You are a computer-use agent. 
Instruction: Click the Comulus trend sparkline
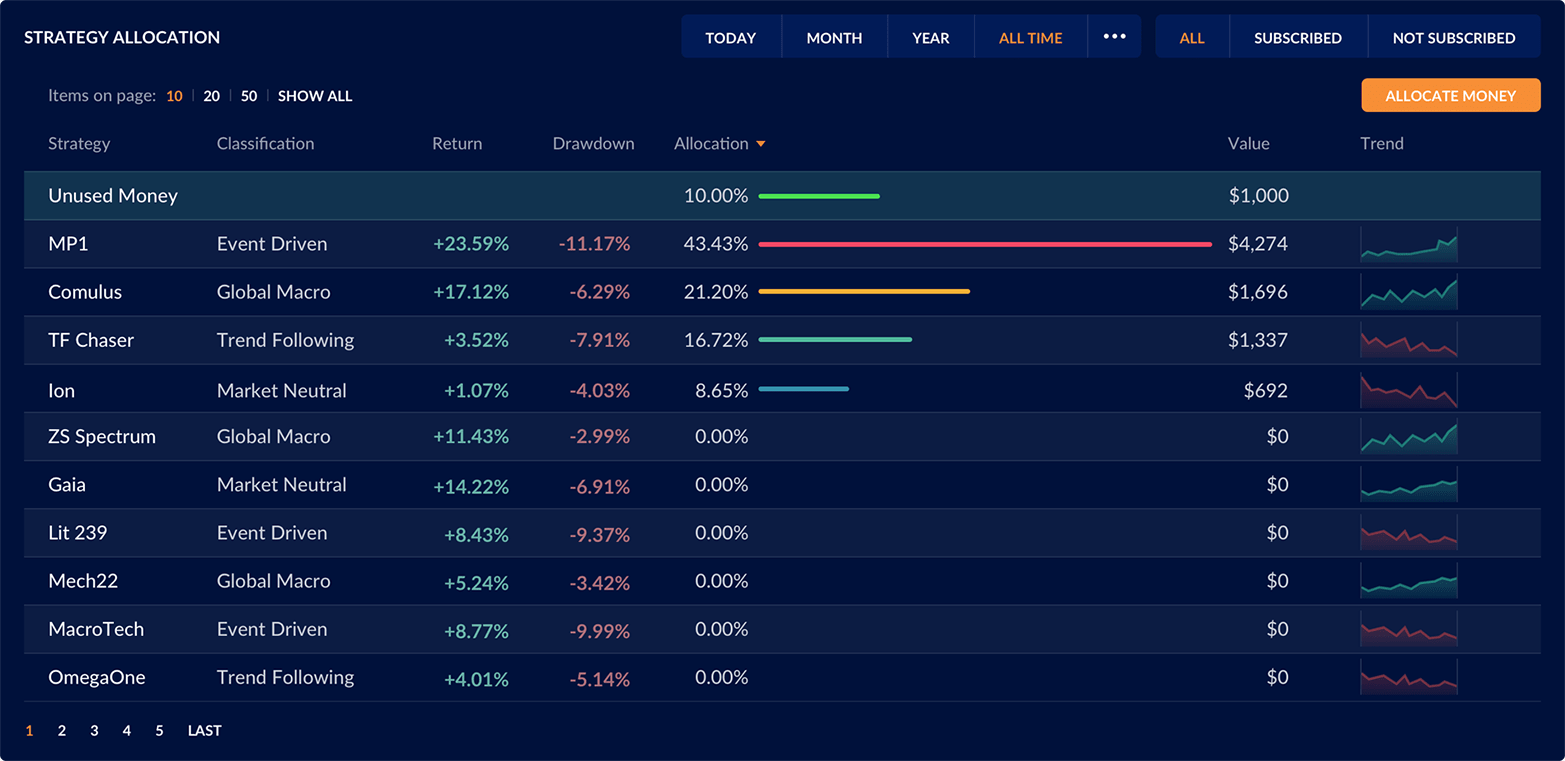click(x=1408, y=292)
